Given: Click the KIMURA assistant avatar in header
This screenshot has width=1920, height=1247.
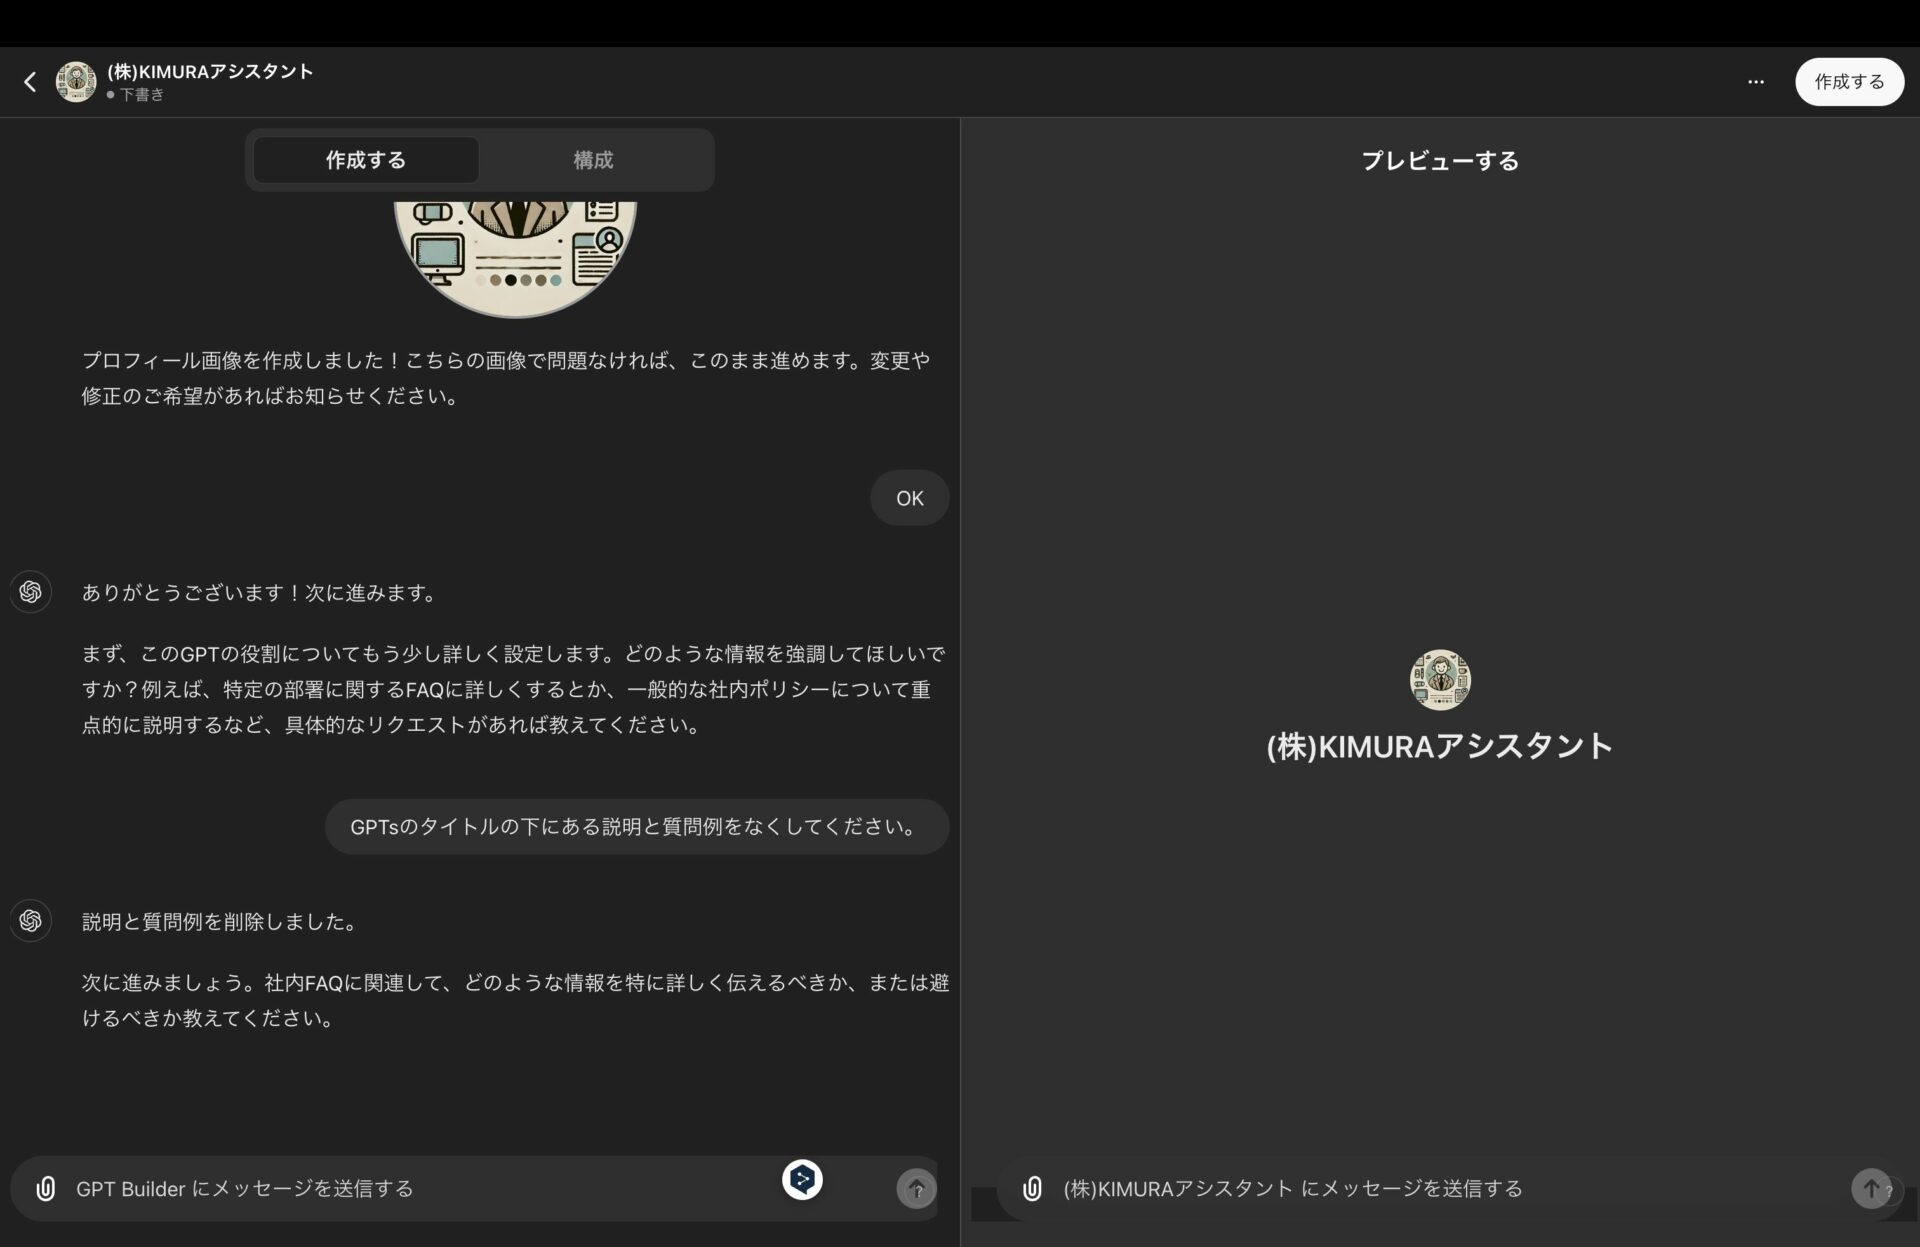Looking at the screenshot, I should (x=76, y=82).
